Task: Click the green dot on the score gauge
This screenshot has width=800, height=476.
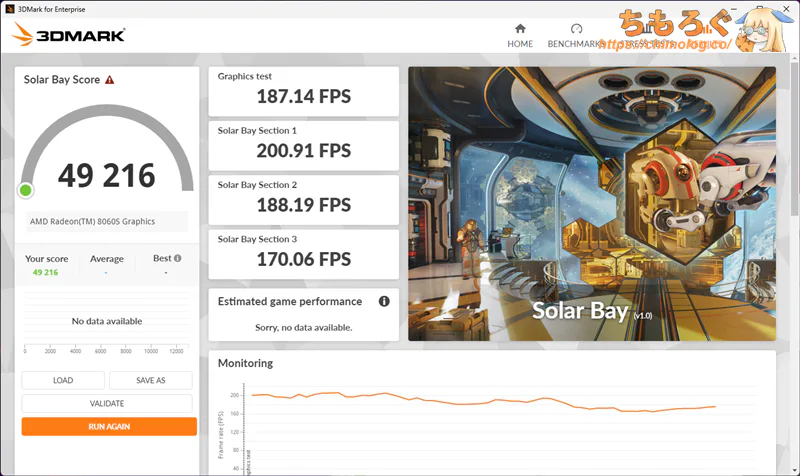Action: (x=26, y=190)
